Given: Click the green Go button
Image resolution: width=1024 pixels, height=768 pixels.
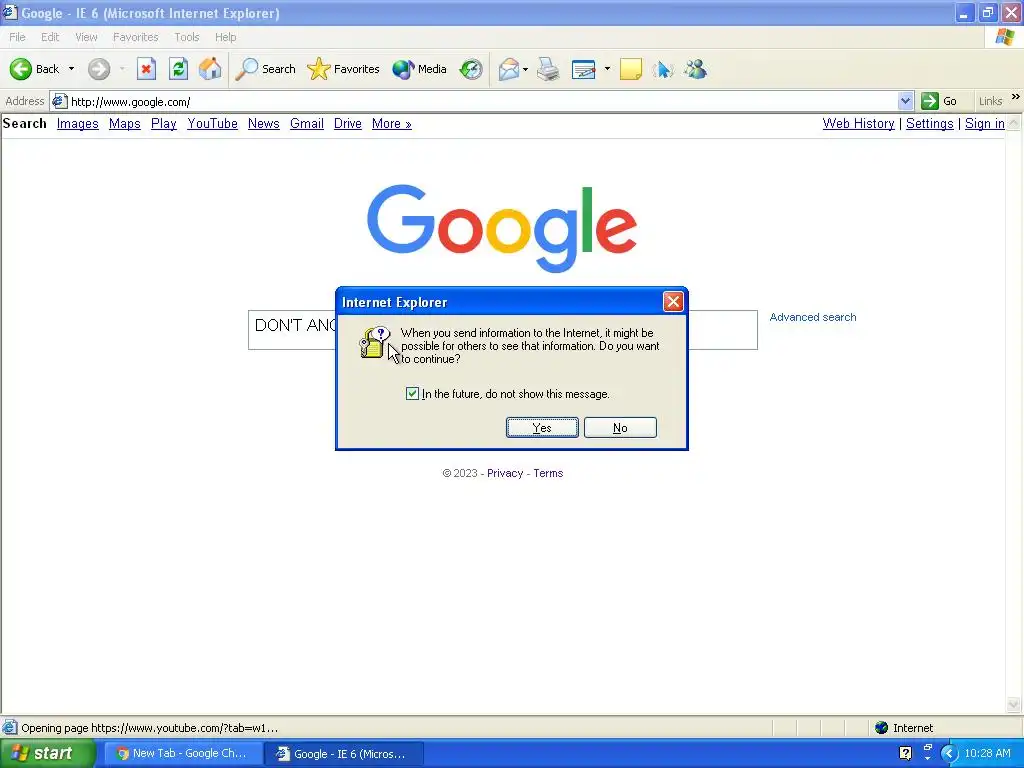Looking at the screenshot, I should click(939, 101).
